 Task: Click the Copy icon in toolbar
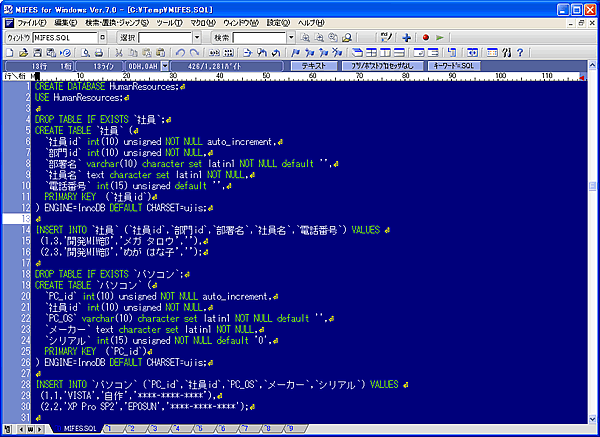133,52
